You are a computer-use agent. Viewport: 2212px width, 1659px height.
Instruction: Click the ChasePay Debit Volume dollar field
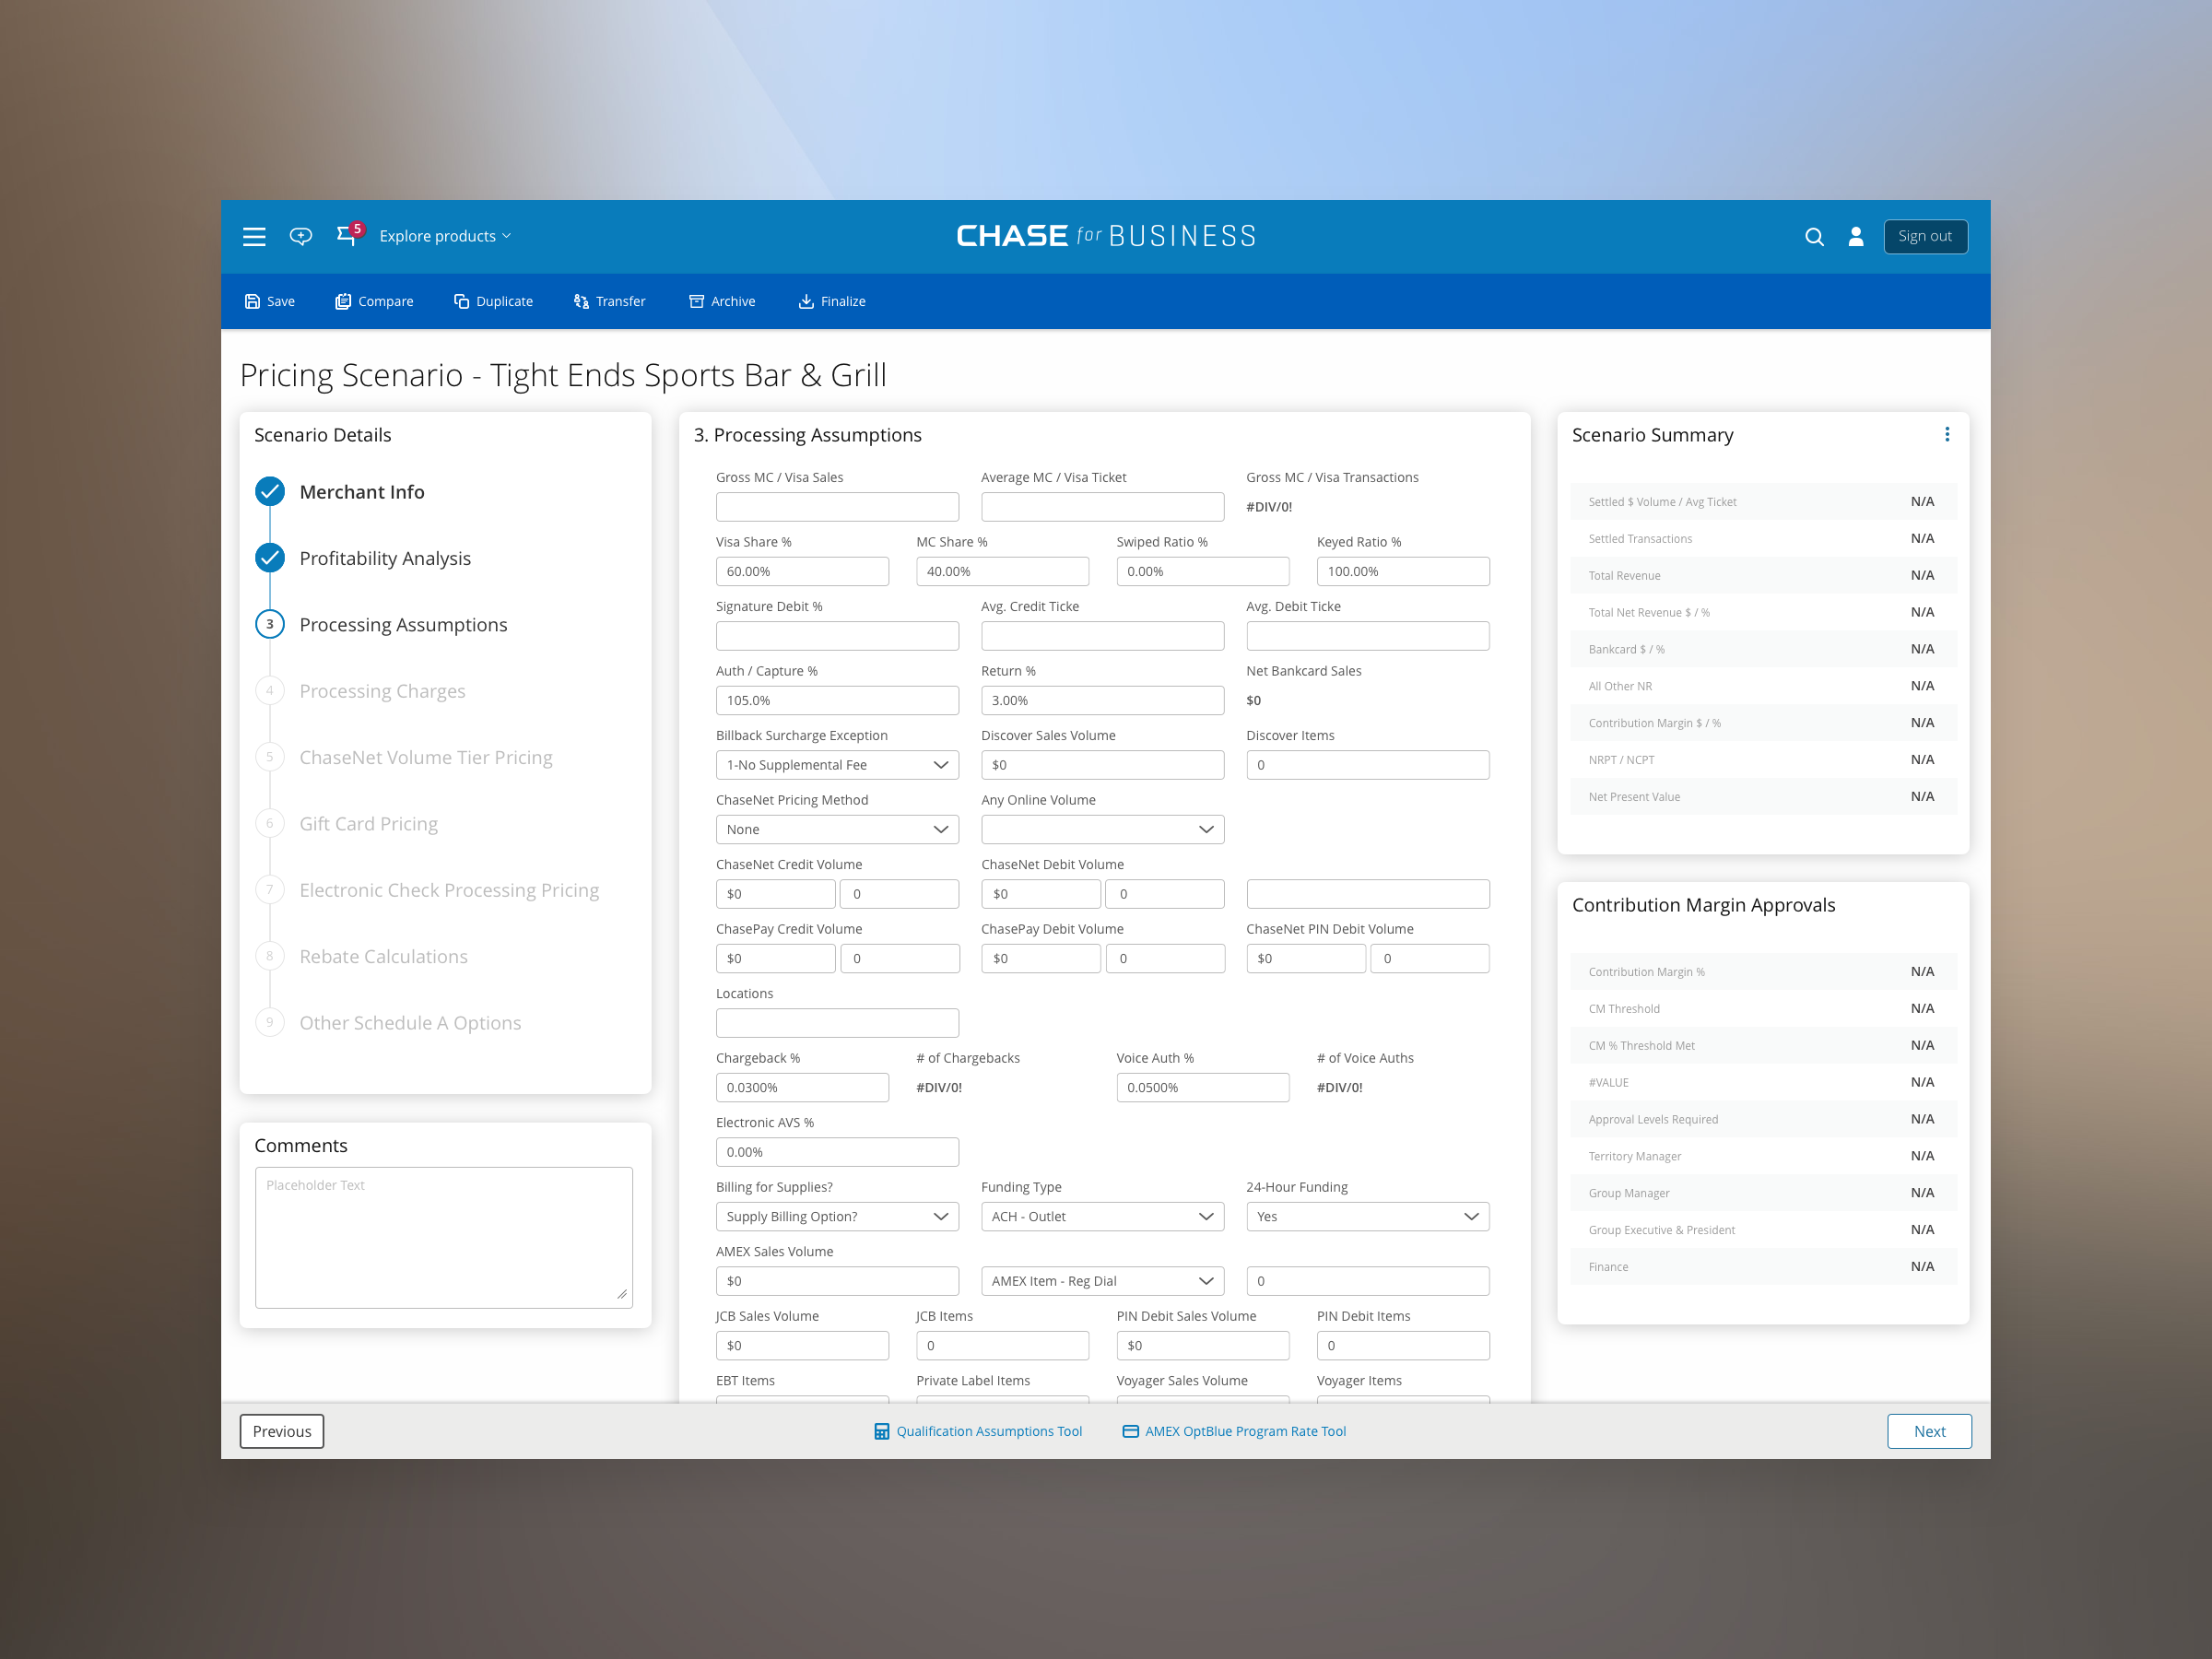click(1041, 958)
